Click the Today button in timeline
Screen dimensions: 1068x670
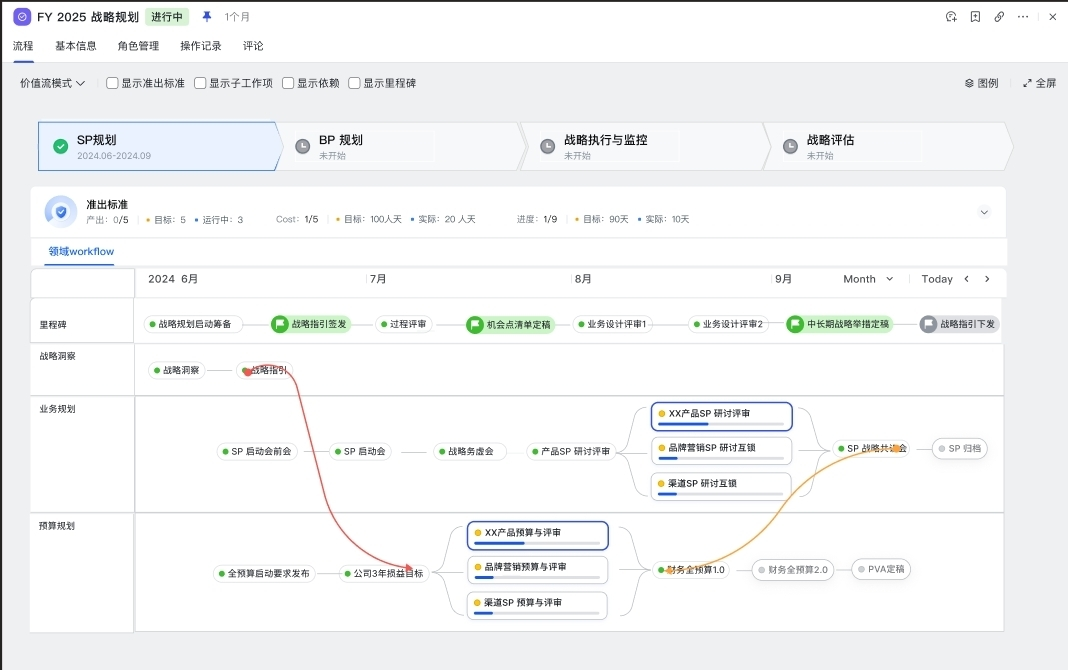[x=937, y=279]
